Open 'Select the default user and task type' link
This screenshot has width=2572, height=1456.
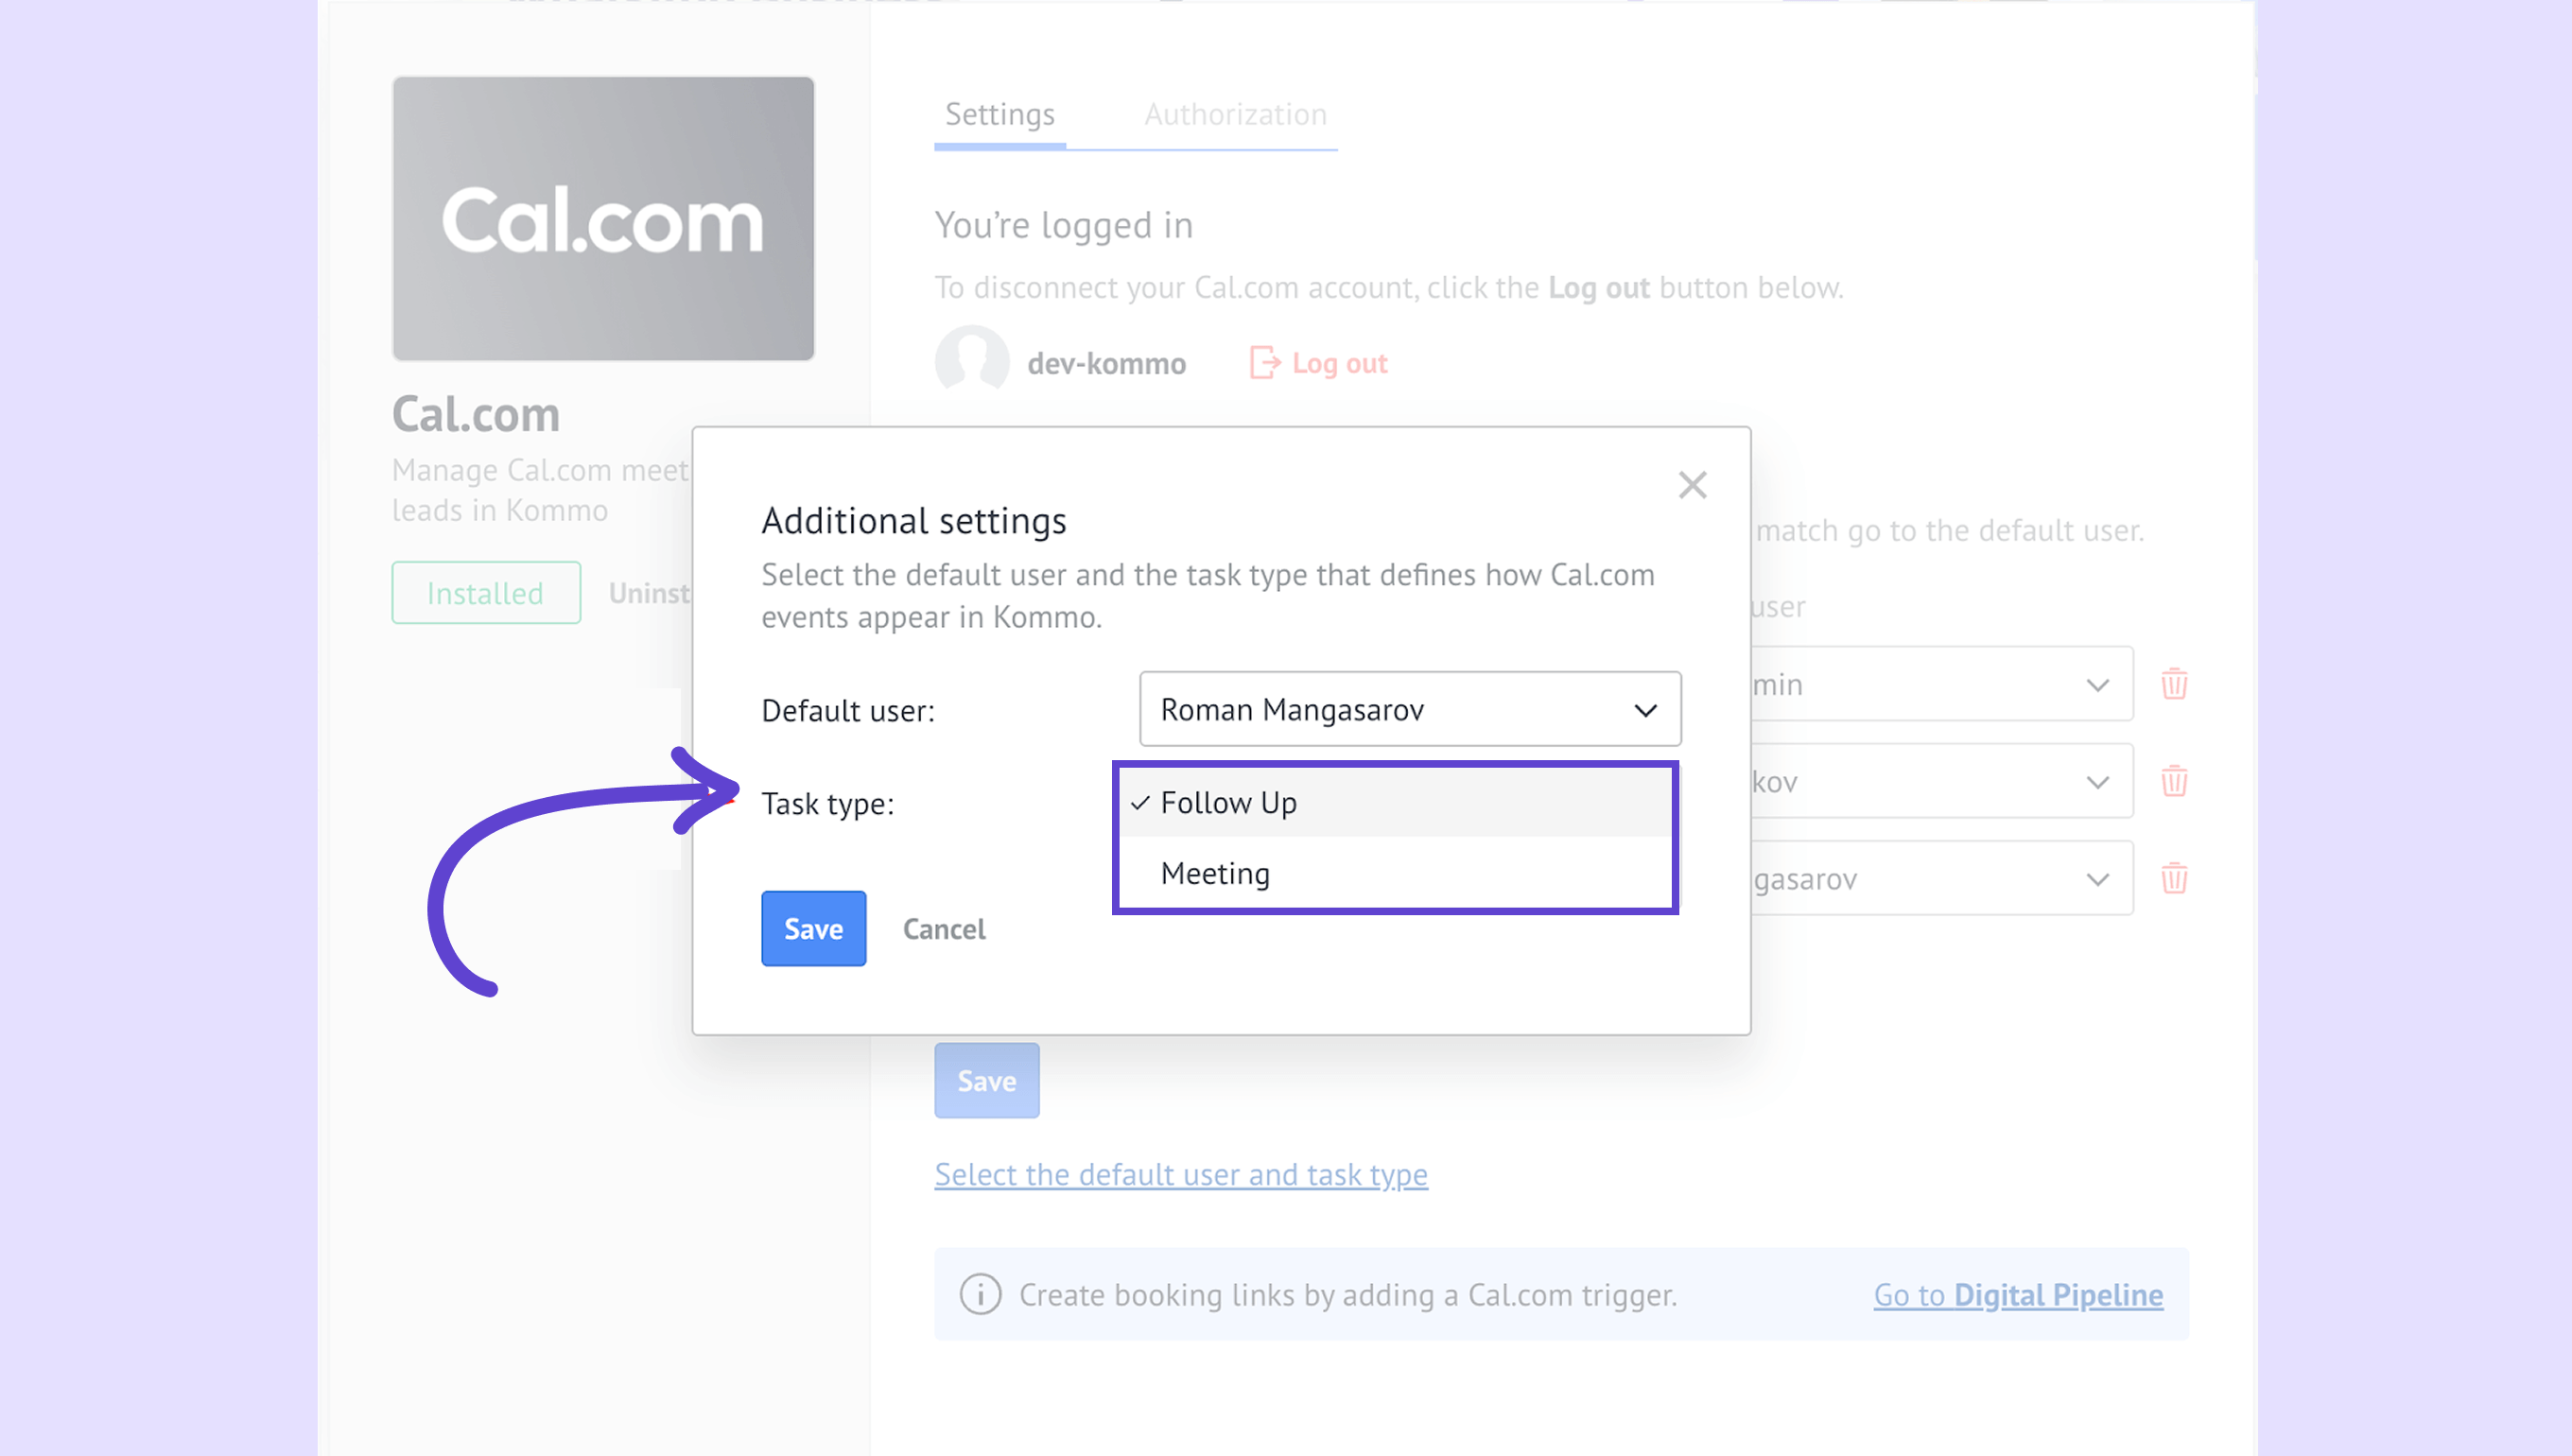[x=1181, y=1174]
